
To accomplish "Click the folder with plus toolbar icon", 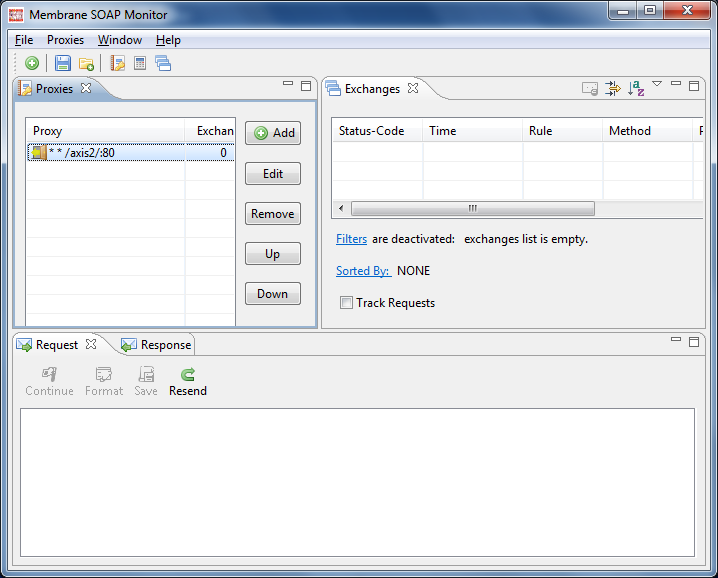I will coord(86,64).
